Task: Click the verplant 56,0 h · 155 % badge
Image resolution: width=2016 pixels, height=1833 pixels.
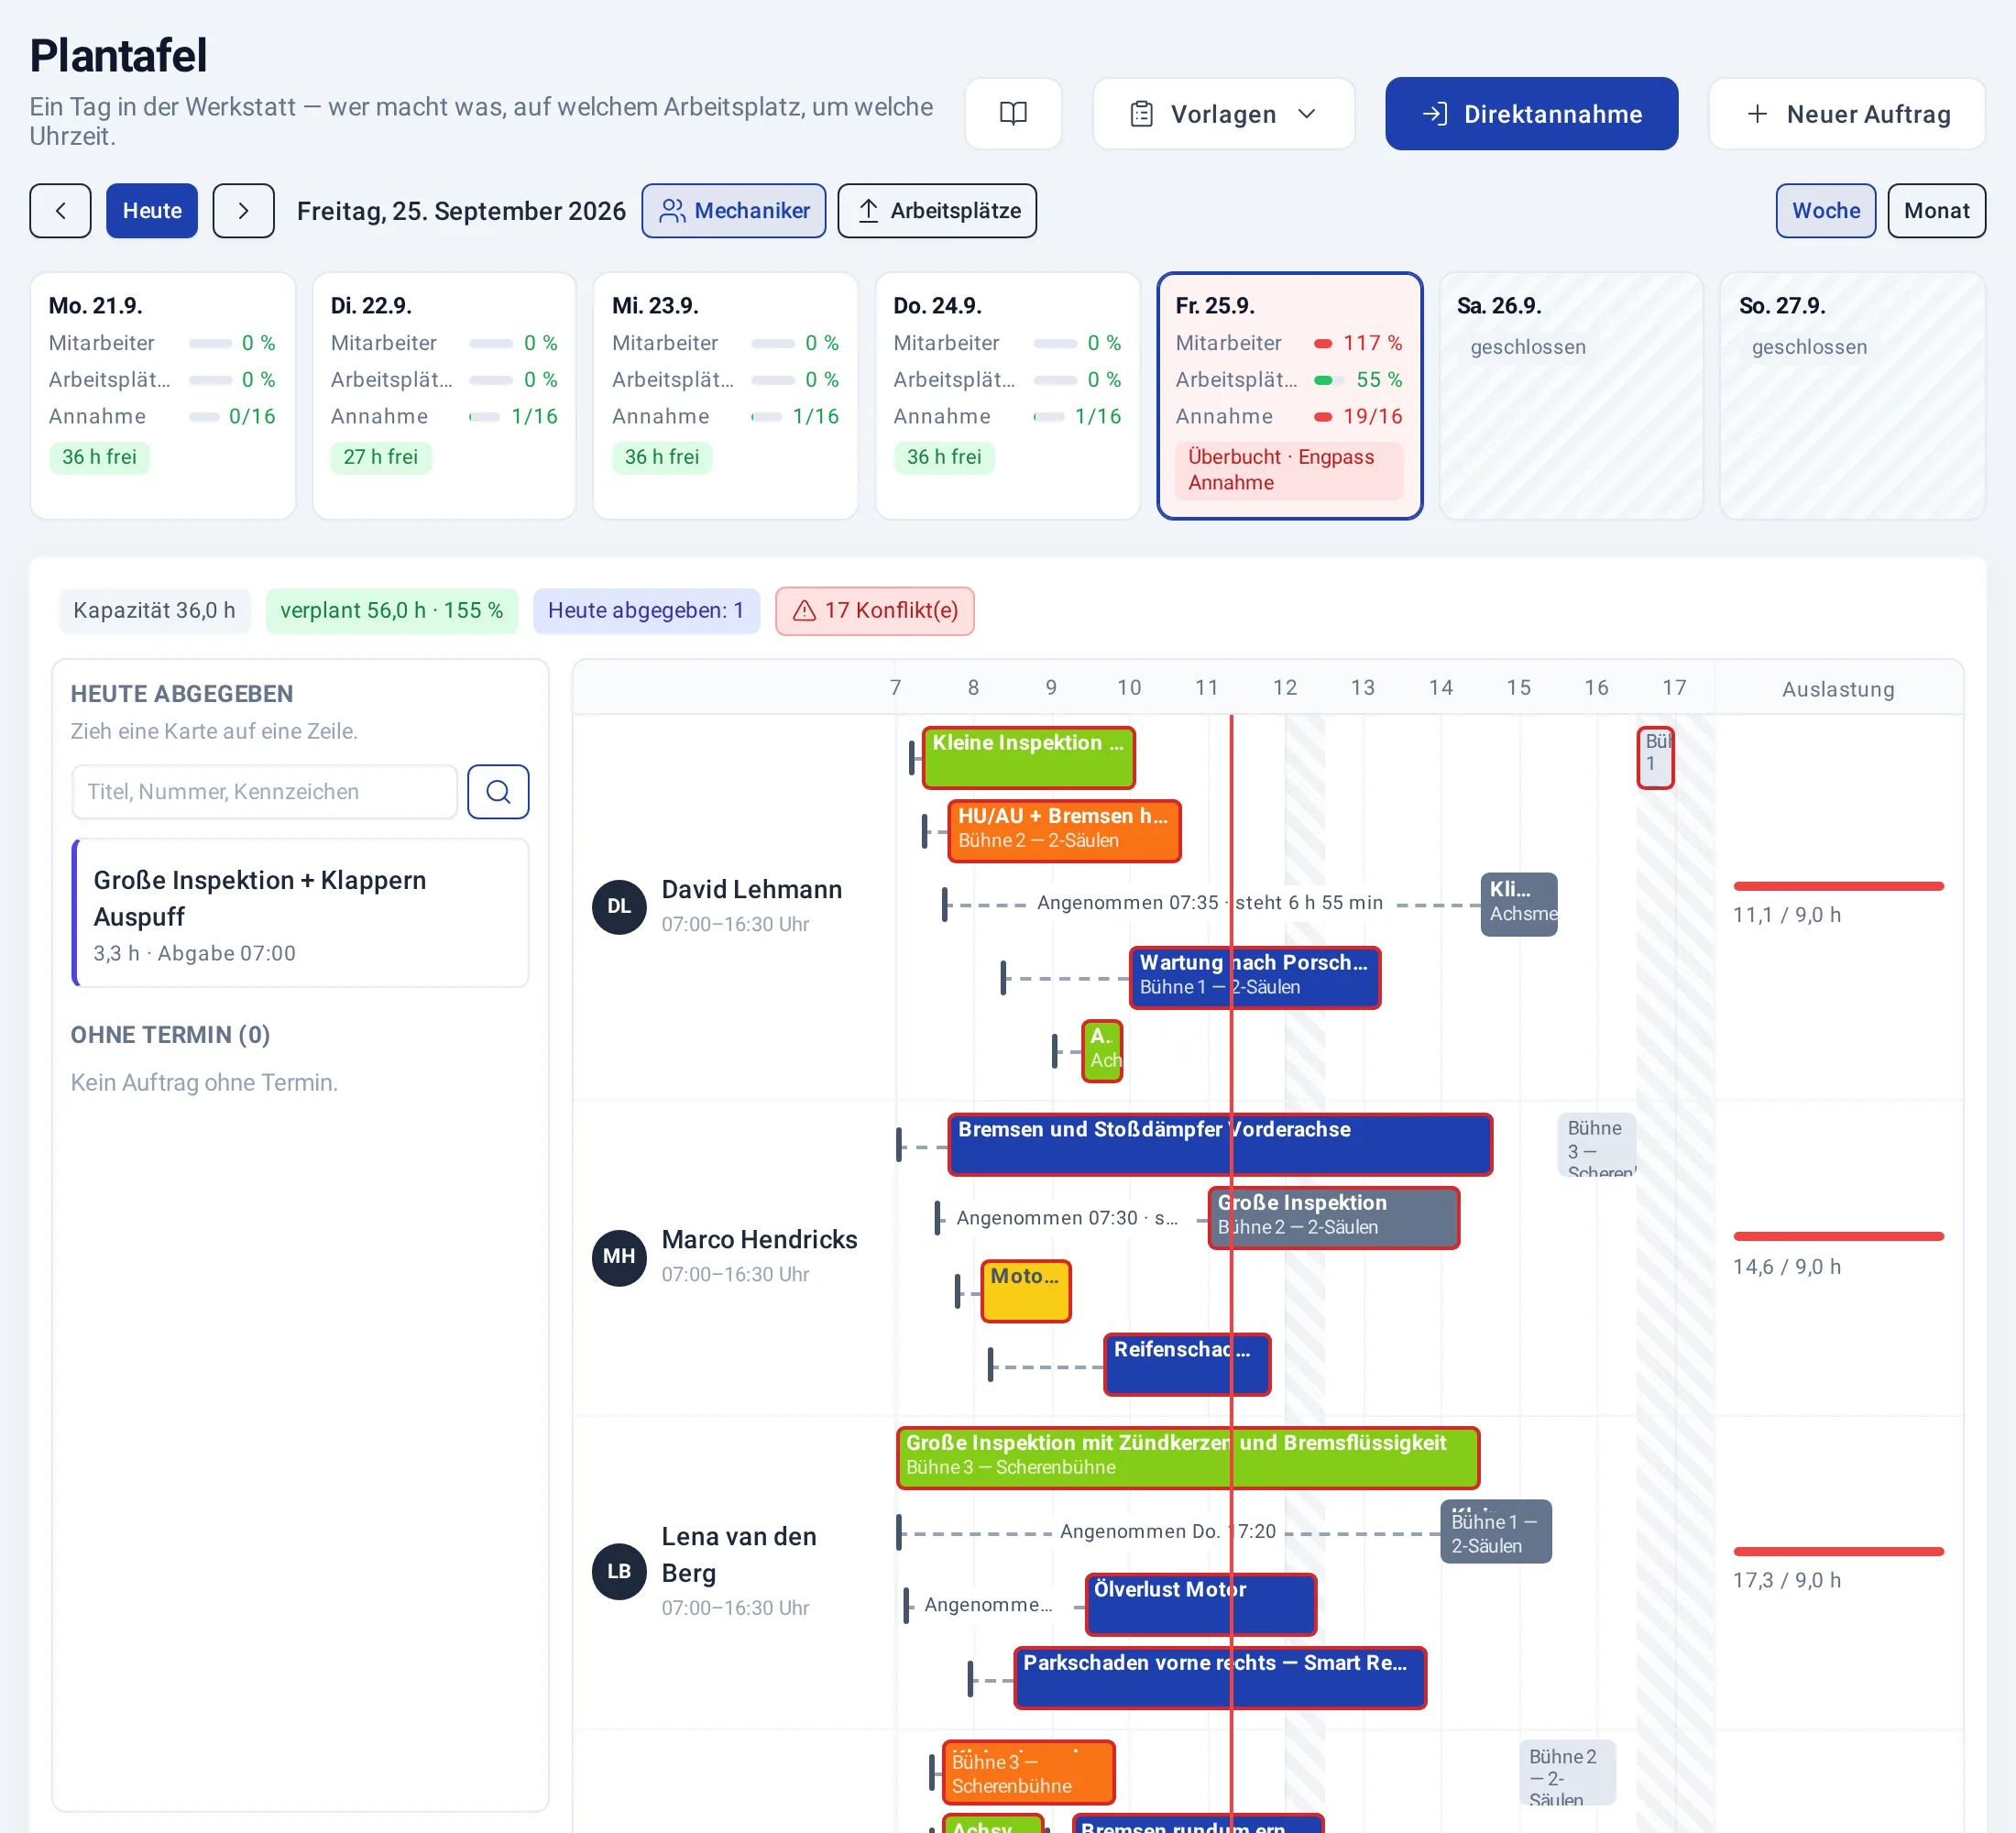Action: [391, 611]
